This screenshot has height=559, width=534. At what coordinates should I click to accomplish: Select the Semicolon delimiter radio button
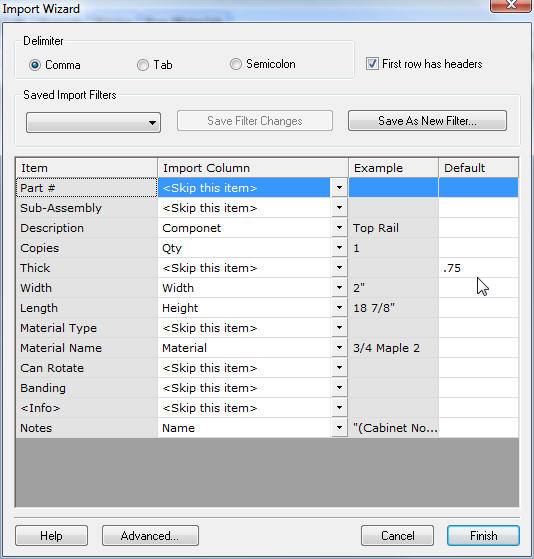coord(236,64)
